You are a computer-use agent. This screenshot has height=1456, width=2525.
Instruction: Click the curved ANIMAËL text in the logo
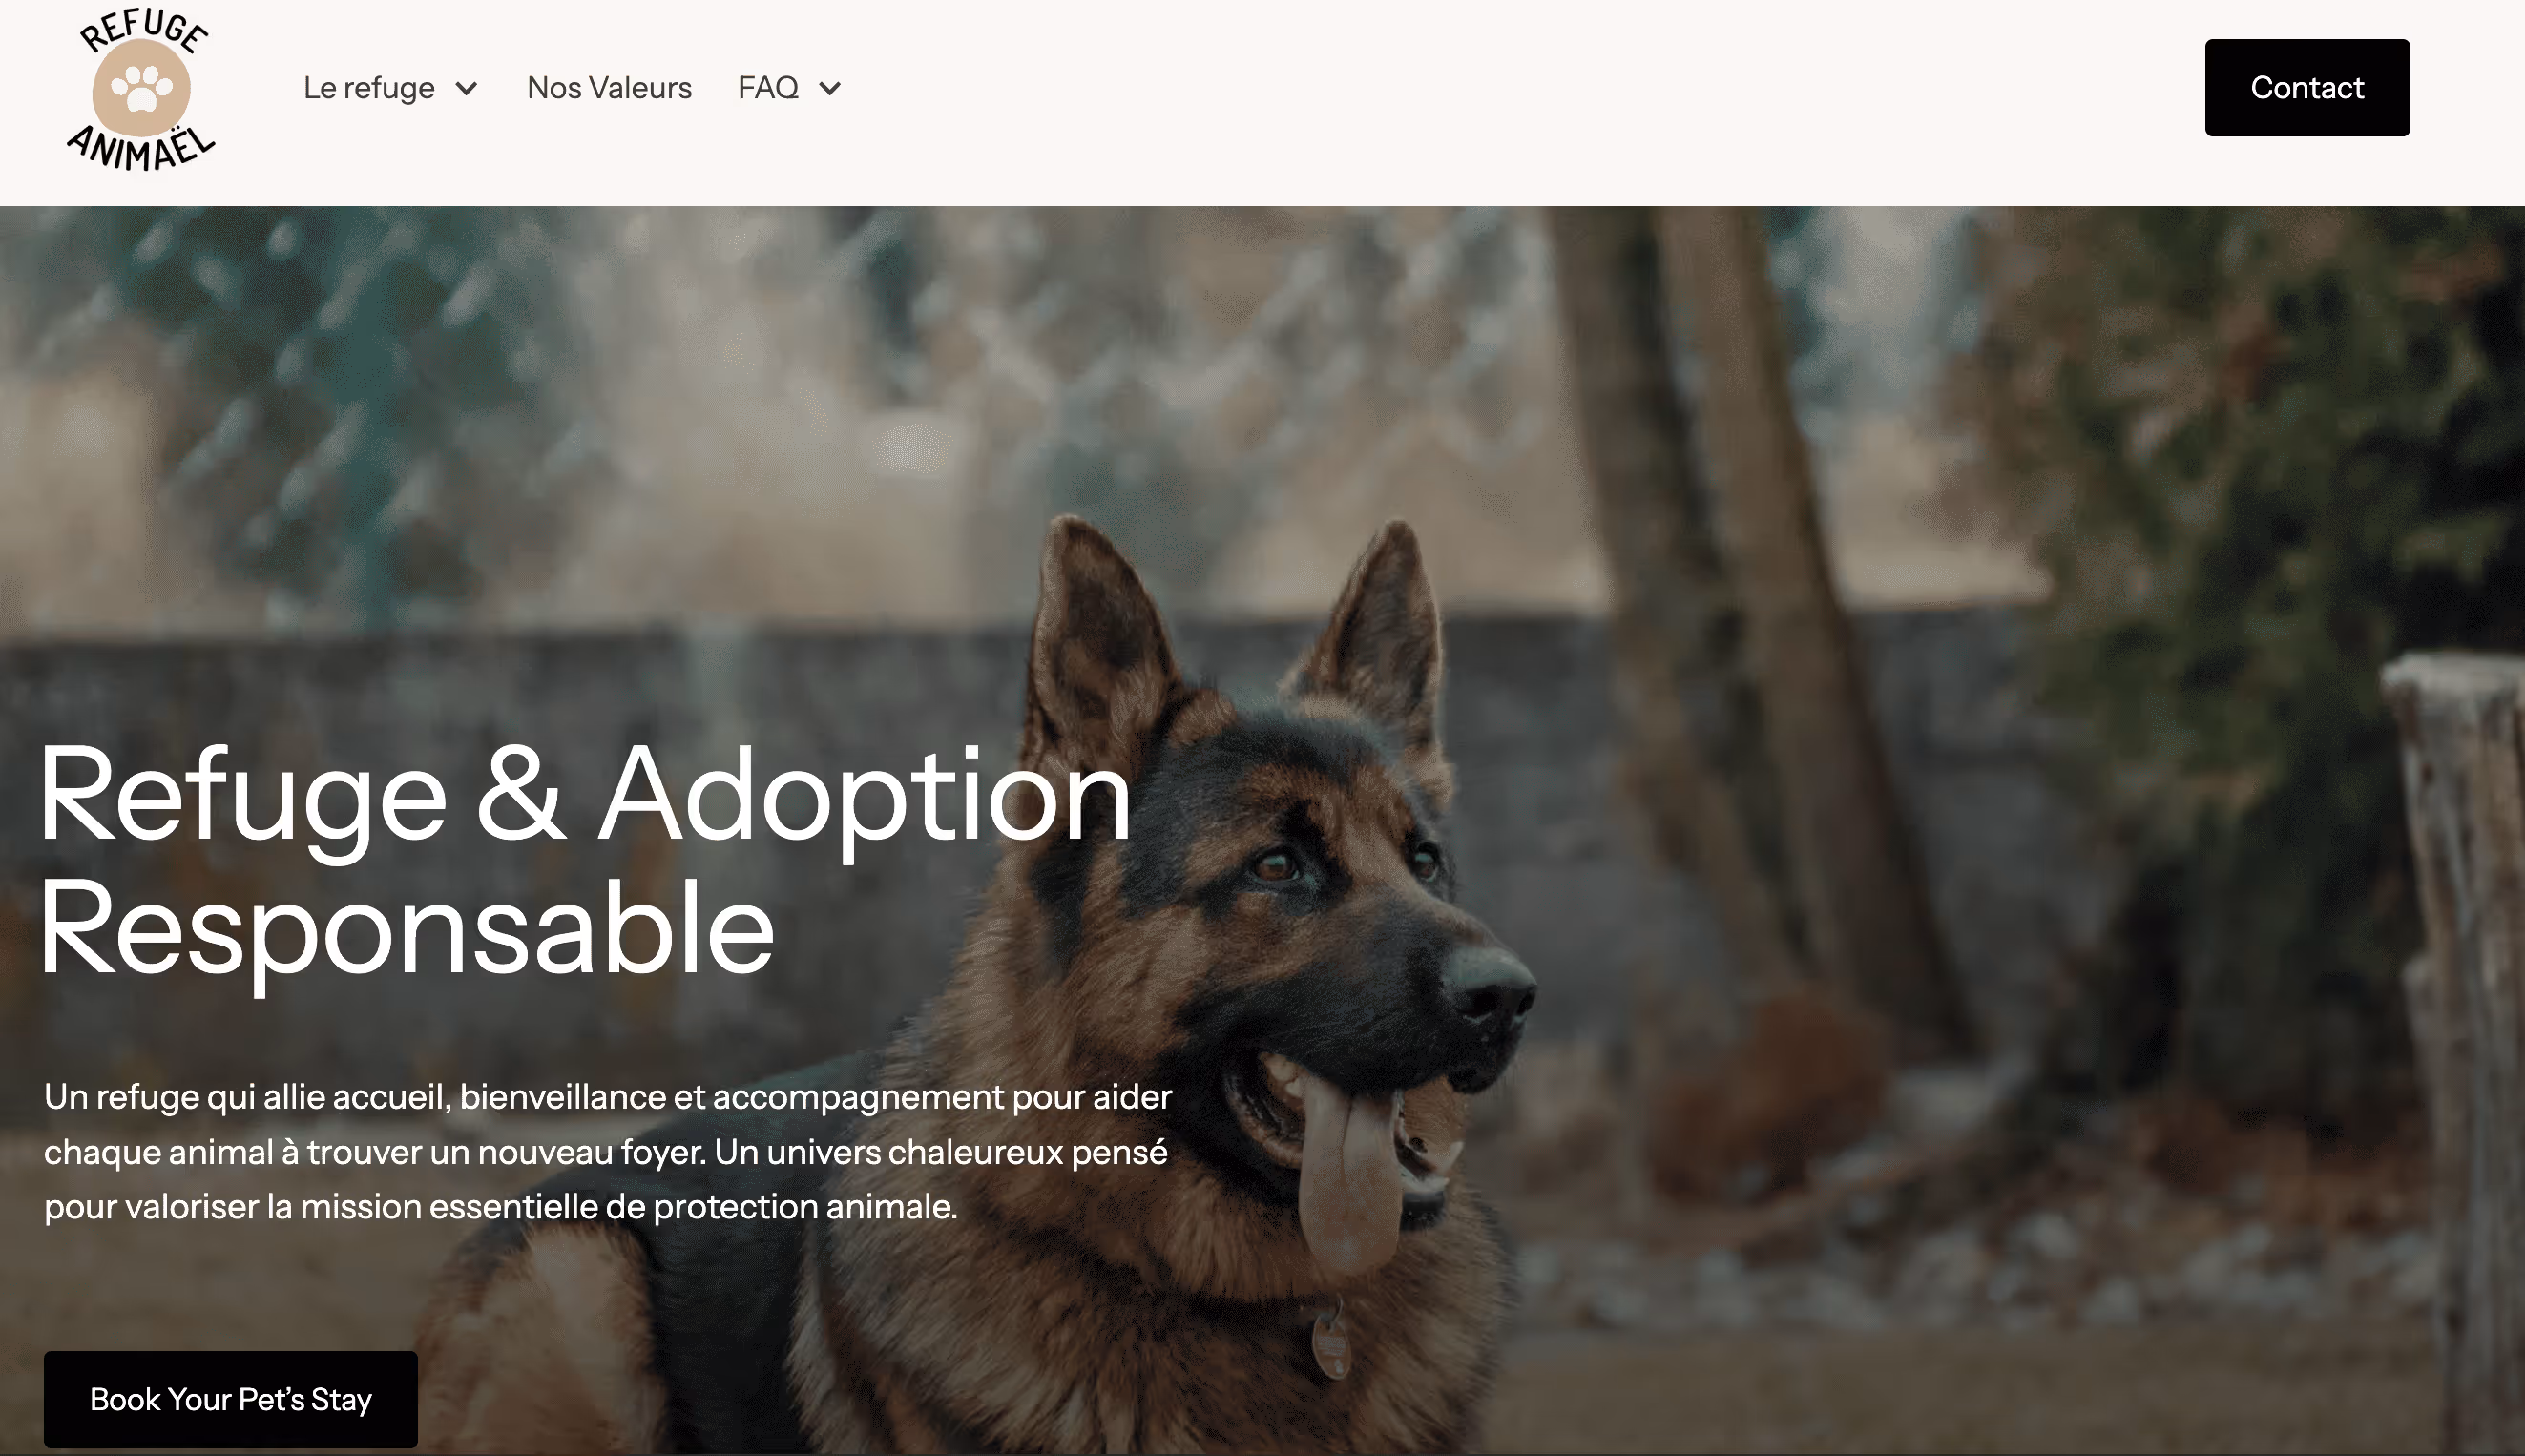pos(141,148)
